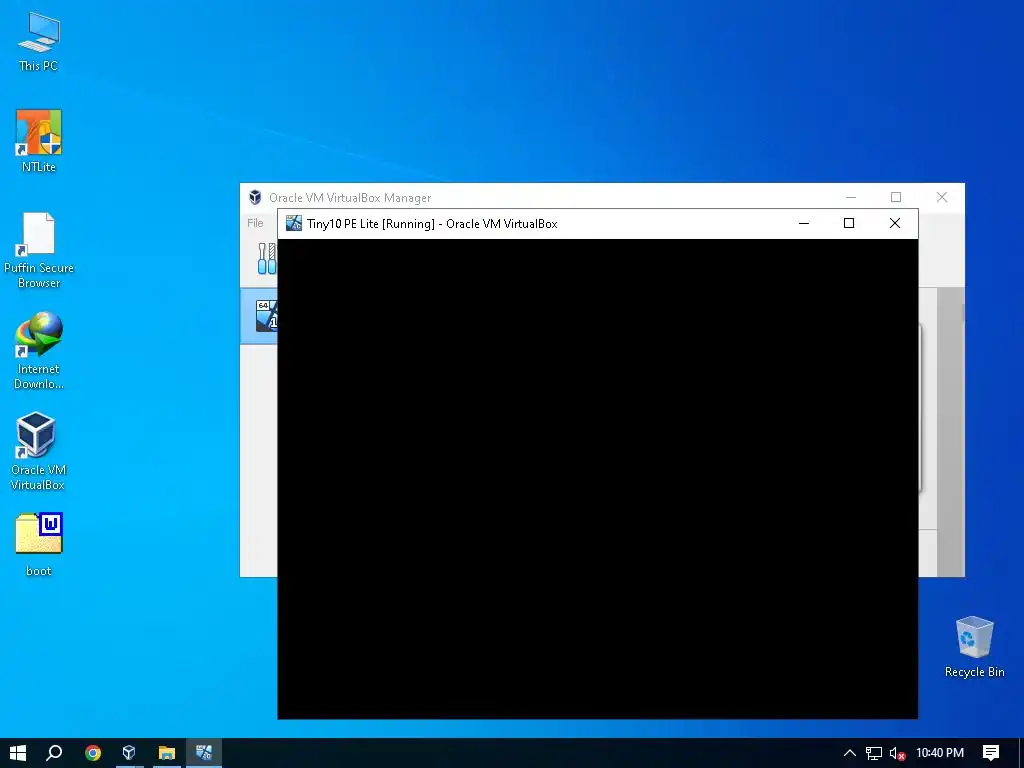Screen dimensions: 1024x768
Task: Open the Windows Start menu
Action: [x=18, y=753]
